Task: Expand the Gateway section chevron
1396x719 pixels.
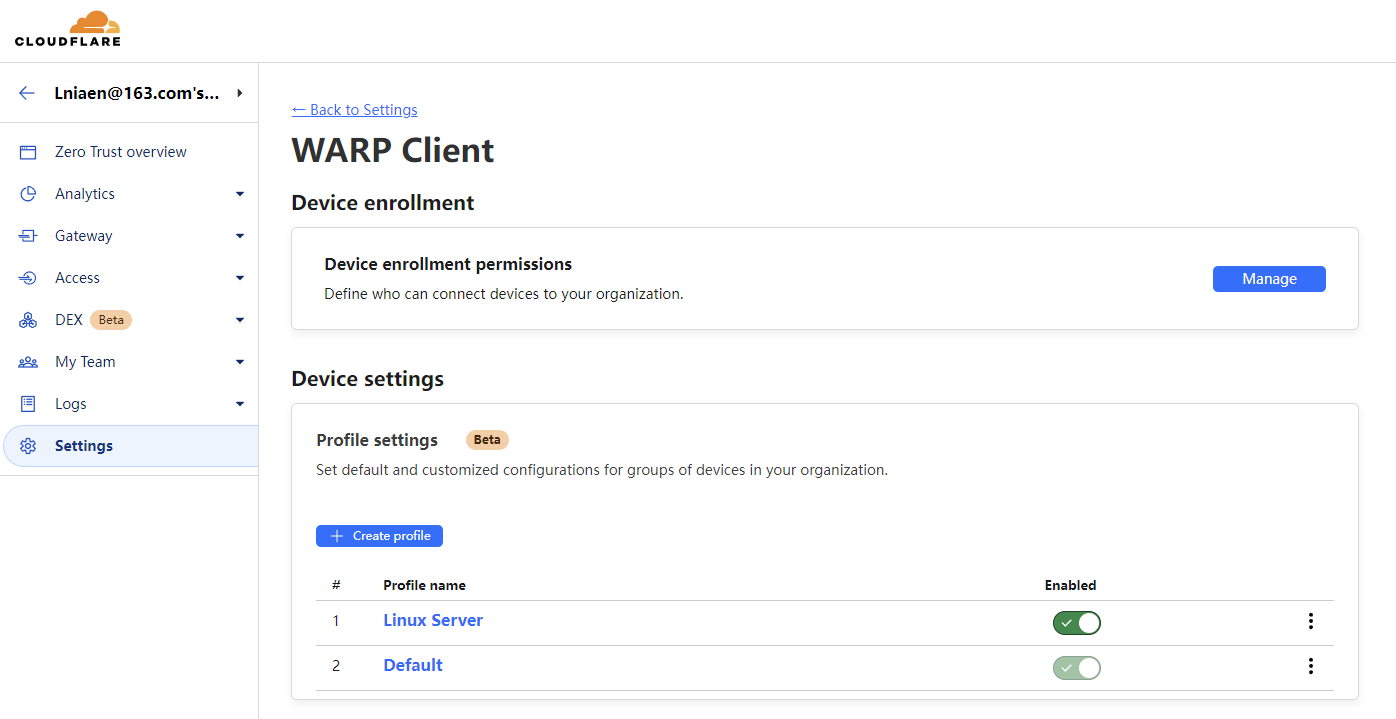Action: tap(240, 236)
